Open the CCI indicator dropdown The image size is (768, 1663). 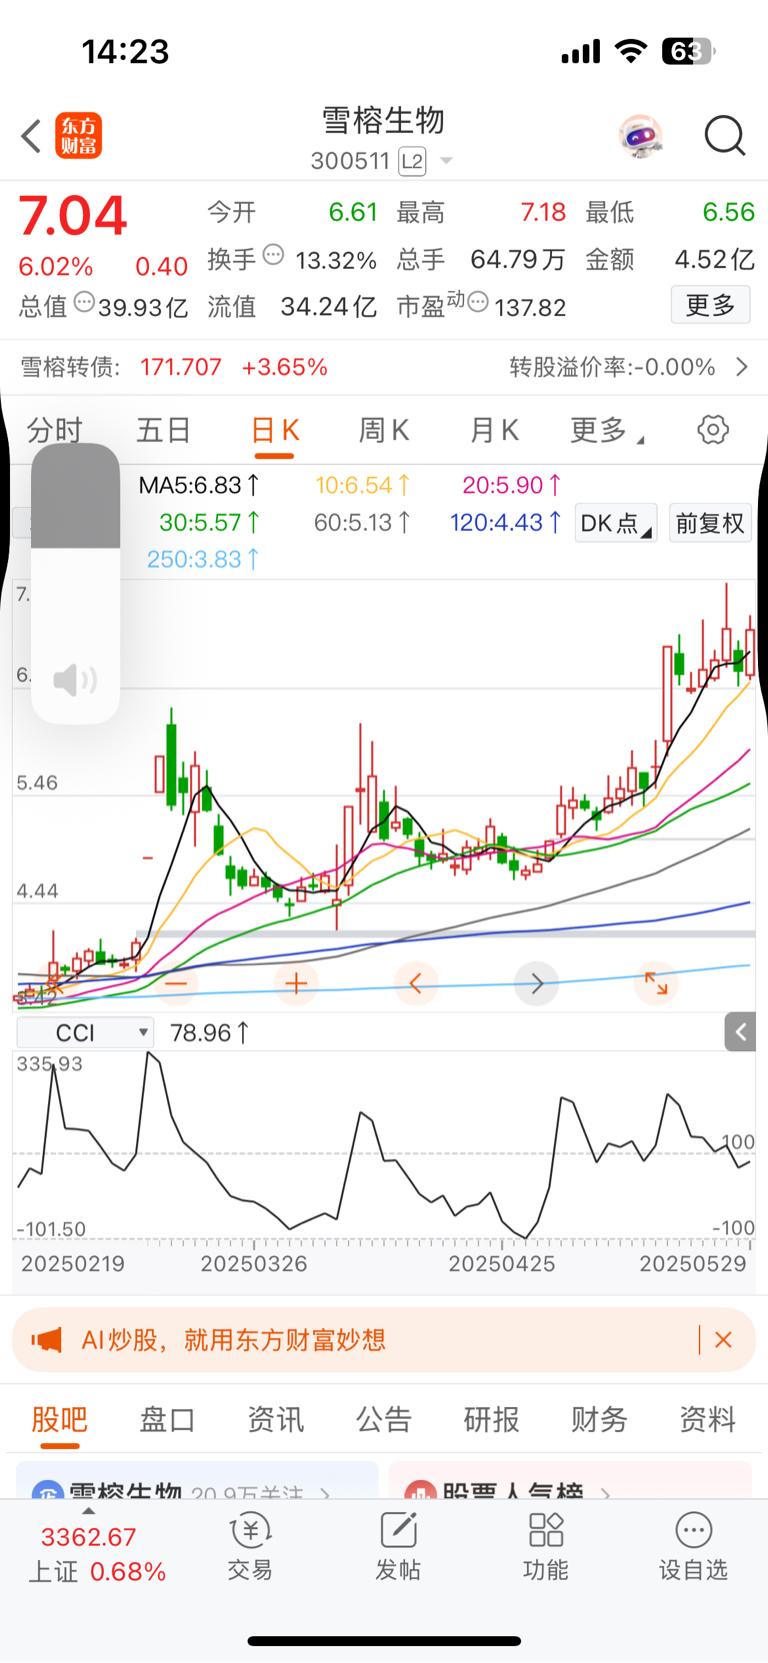pos(85,1032)
